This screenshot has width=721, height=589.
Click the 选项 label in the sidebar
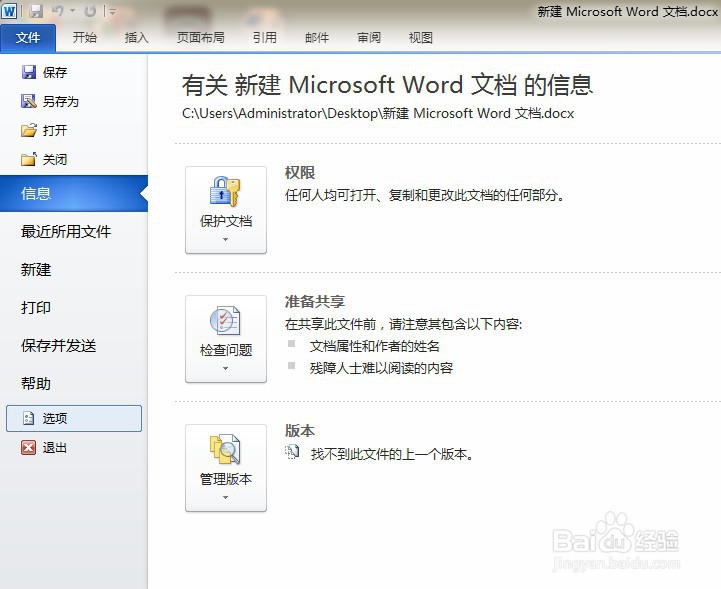click(x=55, y=418)
